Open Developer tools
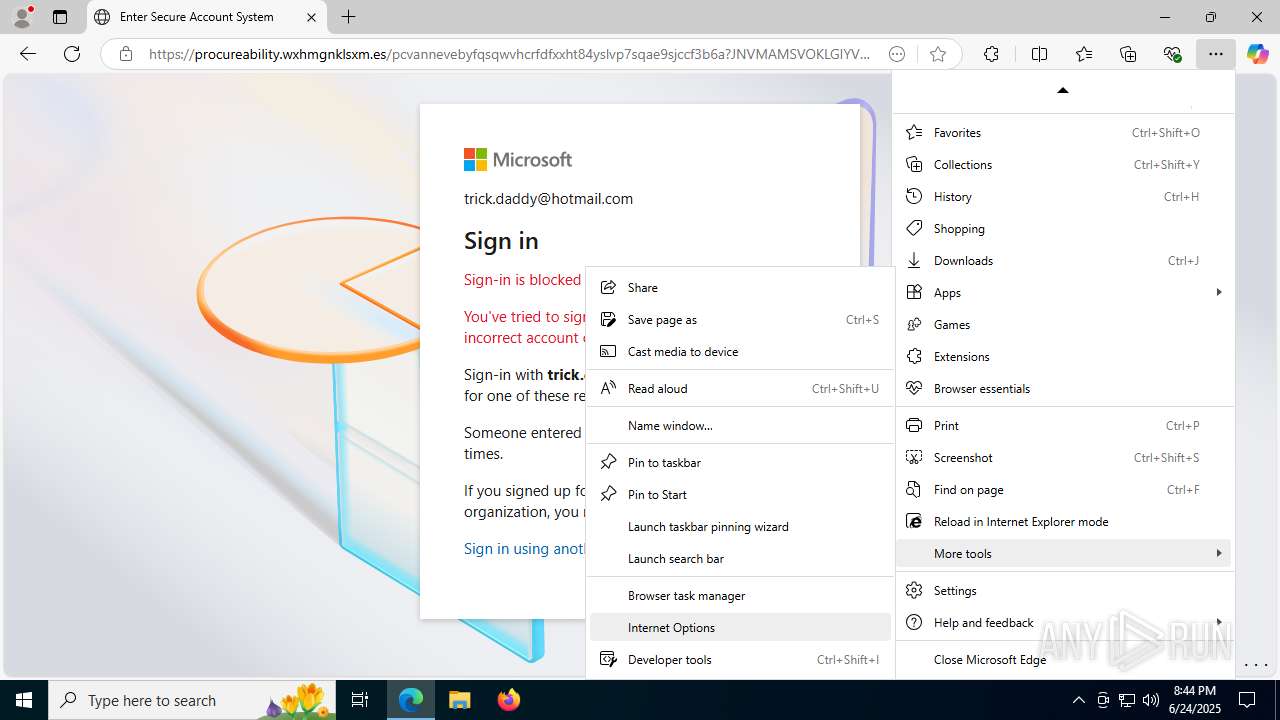Screen dimensions: 1280x720 click(x=740, y=659)
